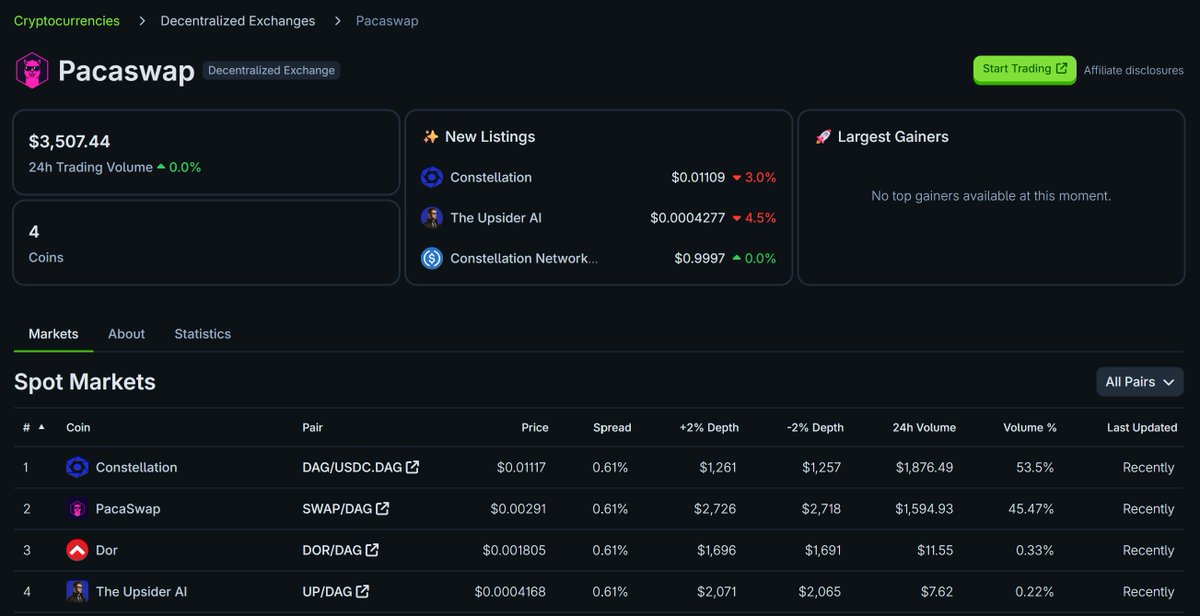Sort by the 24h Volume column header

pos(924,427)
